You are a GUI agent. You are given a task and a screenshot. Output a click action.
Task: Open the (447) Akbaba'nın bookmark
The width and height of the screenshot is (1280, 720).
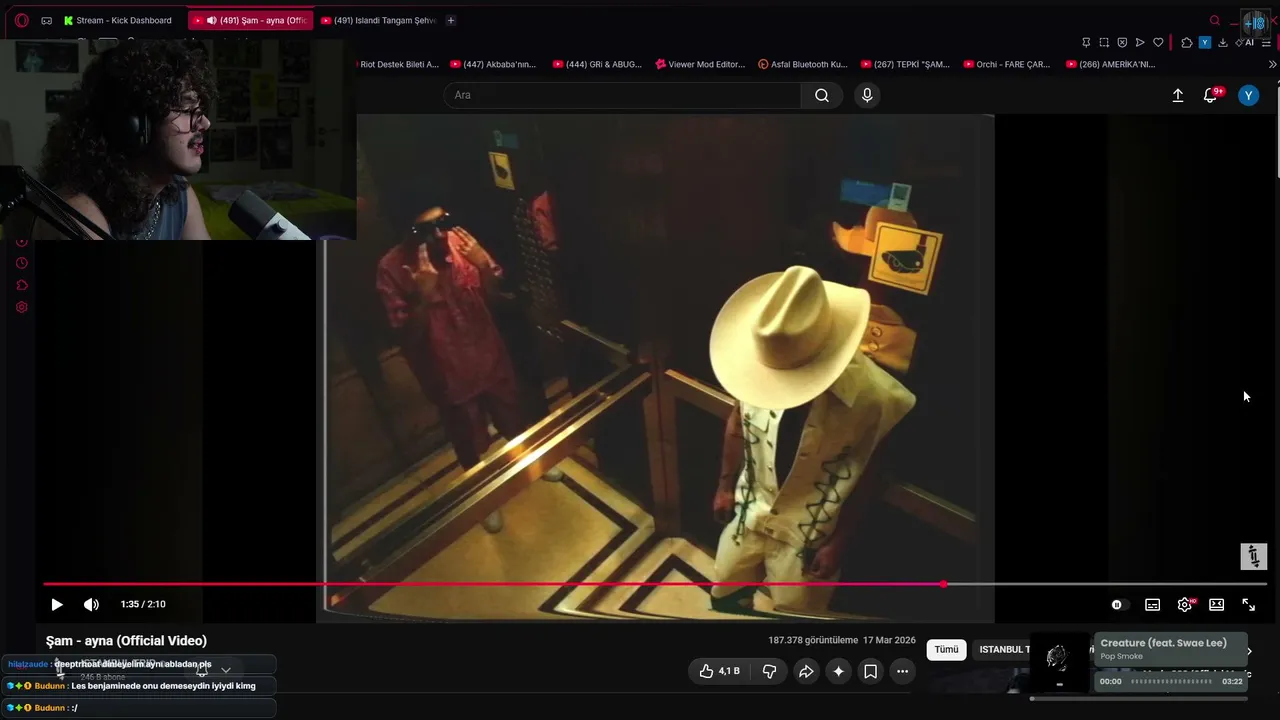click(x=493, y=64)
